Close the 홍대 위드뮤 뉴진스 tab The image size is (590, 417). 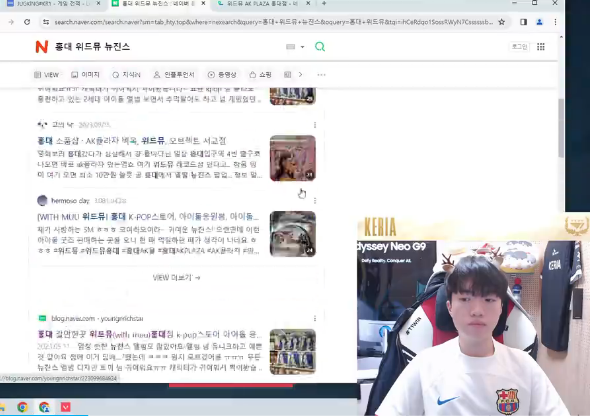click(203, 3)
